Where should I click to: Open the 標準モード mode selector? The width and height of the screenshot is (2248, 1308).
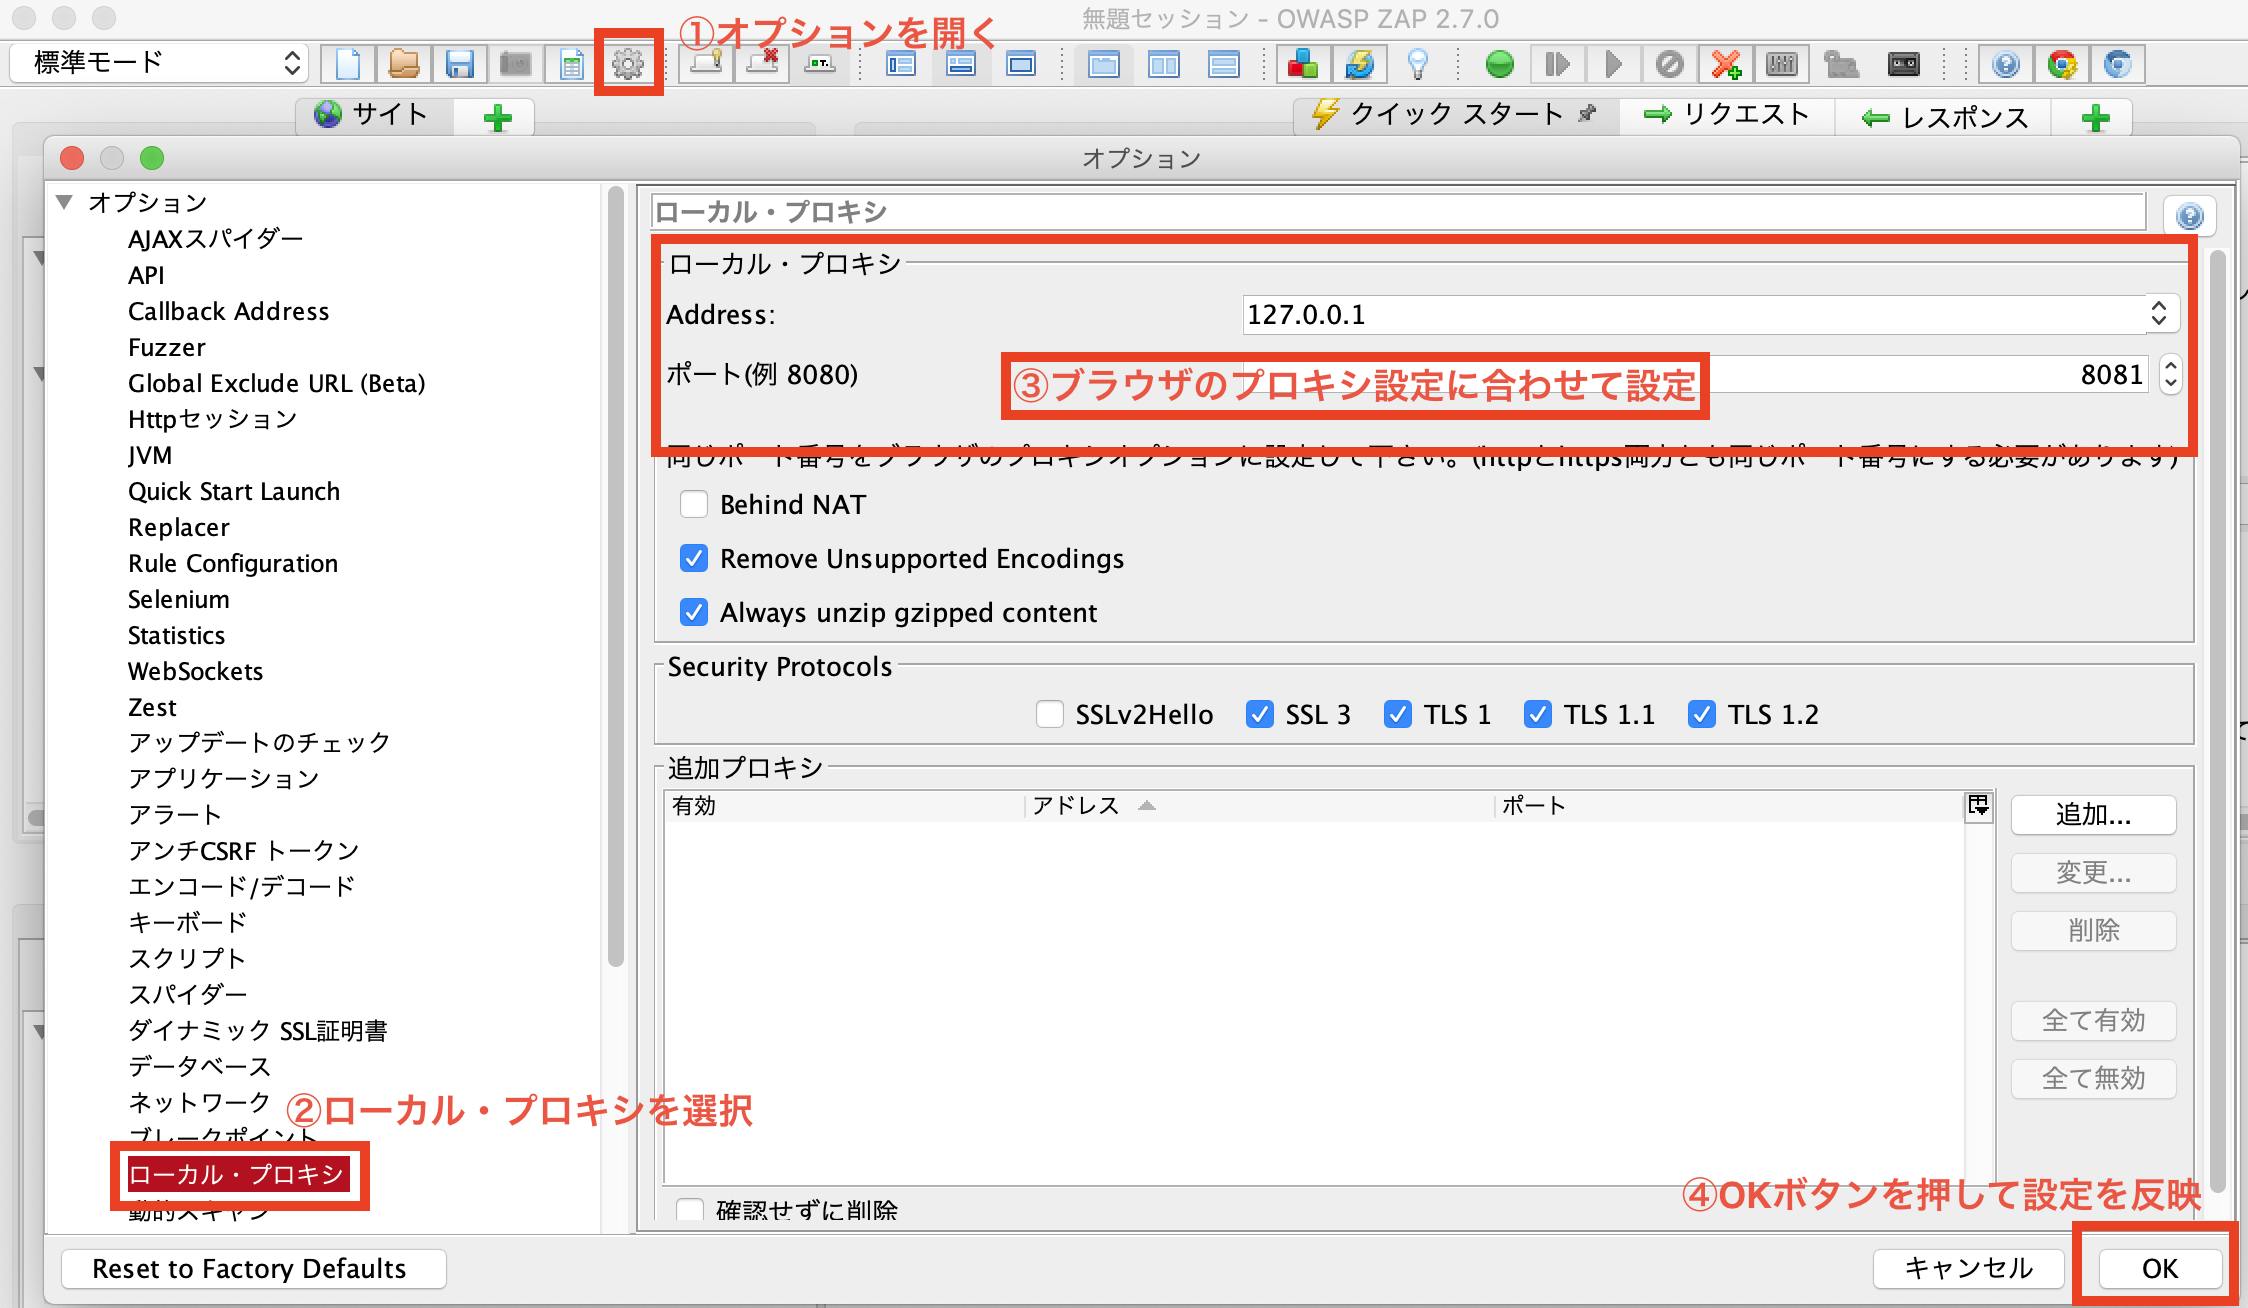click(x=155, y=62)
